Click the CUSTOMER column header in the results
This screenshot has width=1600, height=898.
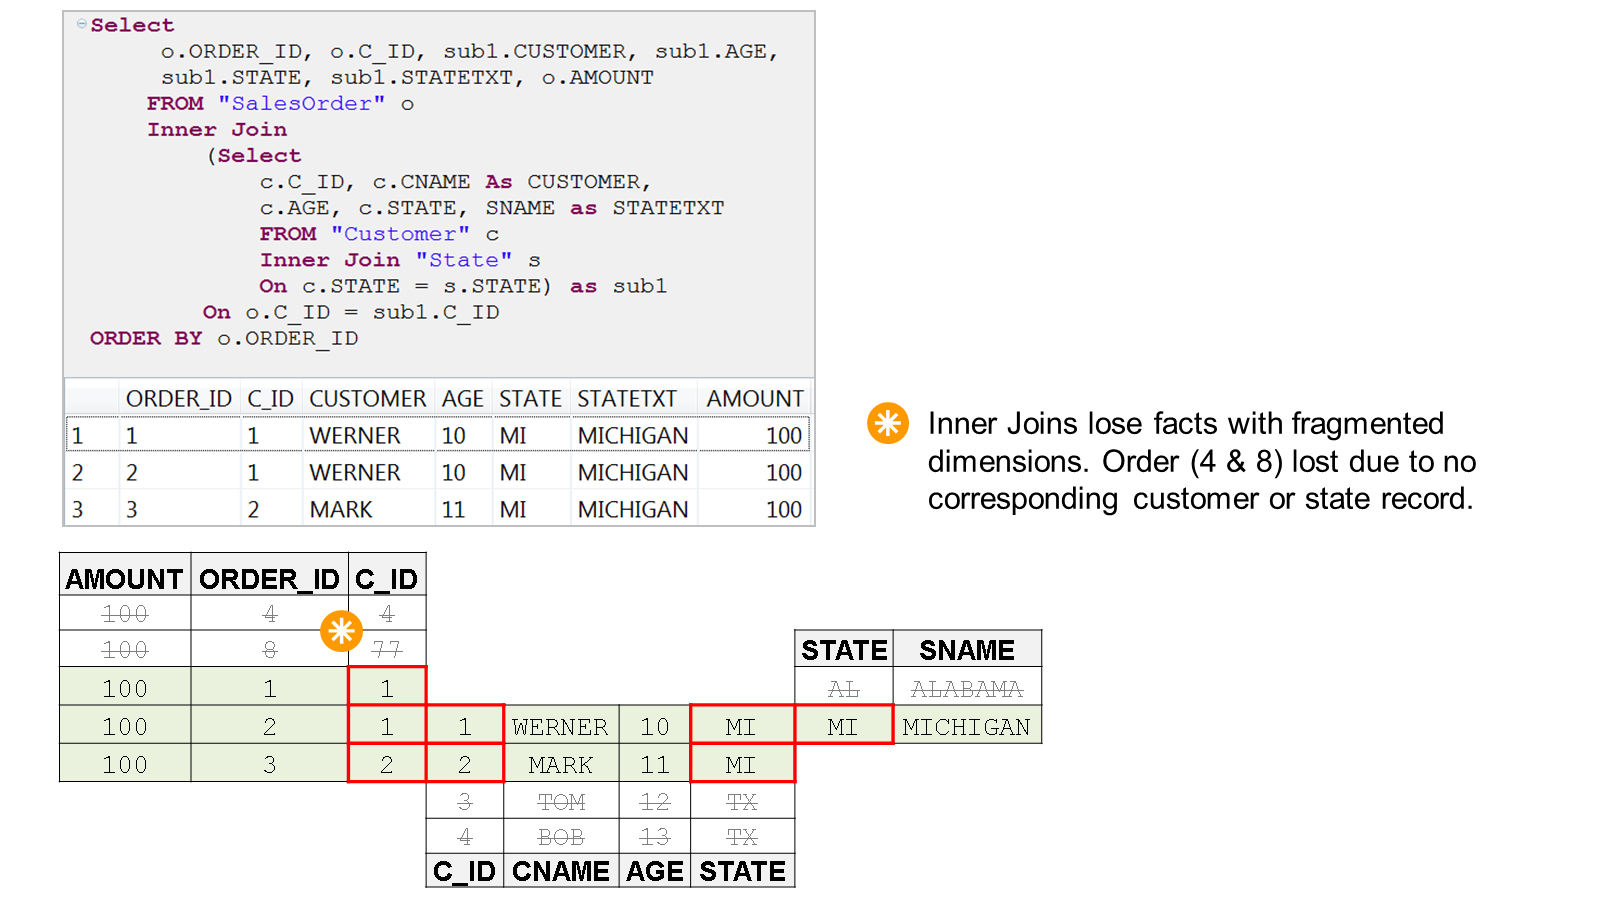pyautogui.click(x=367, y=399)
